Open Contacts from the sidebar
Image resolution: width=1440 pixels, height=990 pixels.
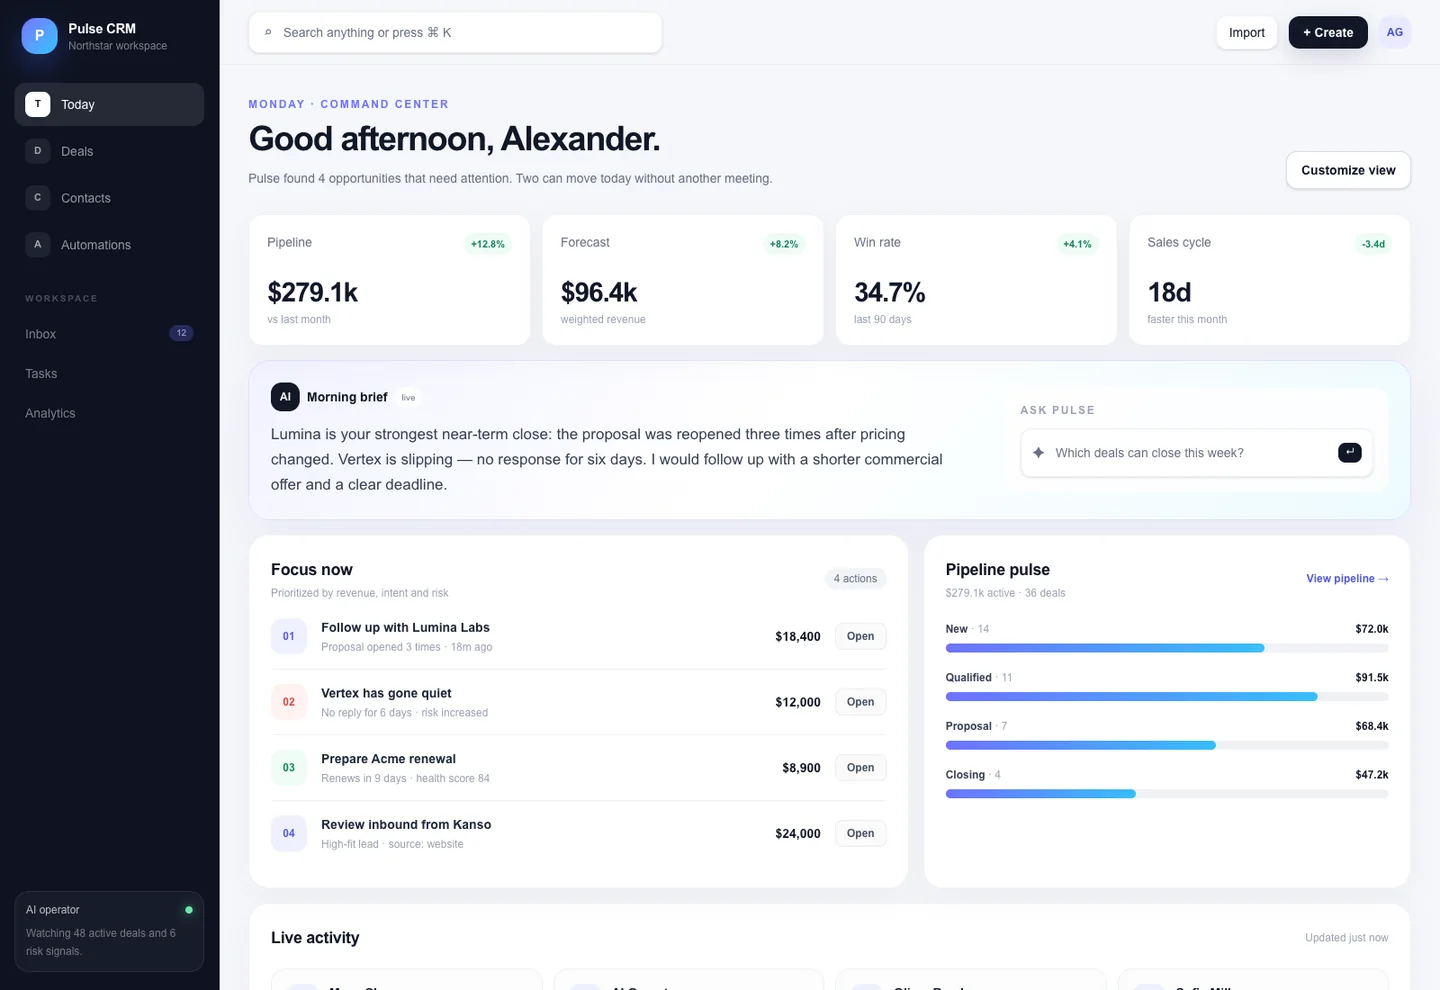(109, 198)
